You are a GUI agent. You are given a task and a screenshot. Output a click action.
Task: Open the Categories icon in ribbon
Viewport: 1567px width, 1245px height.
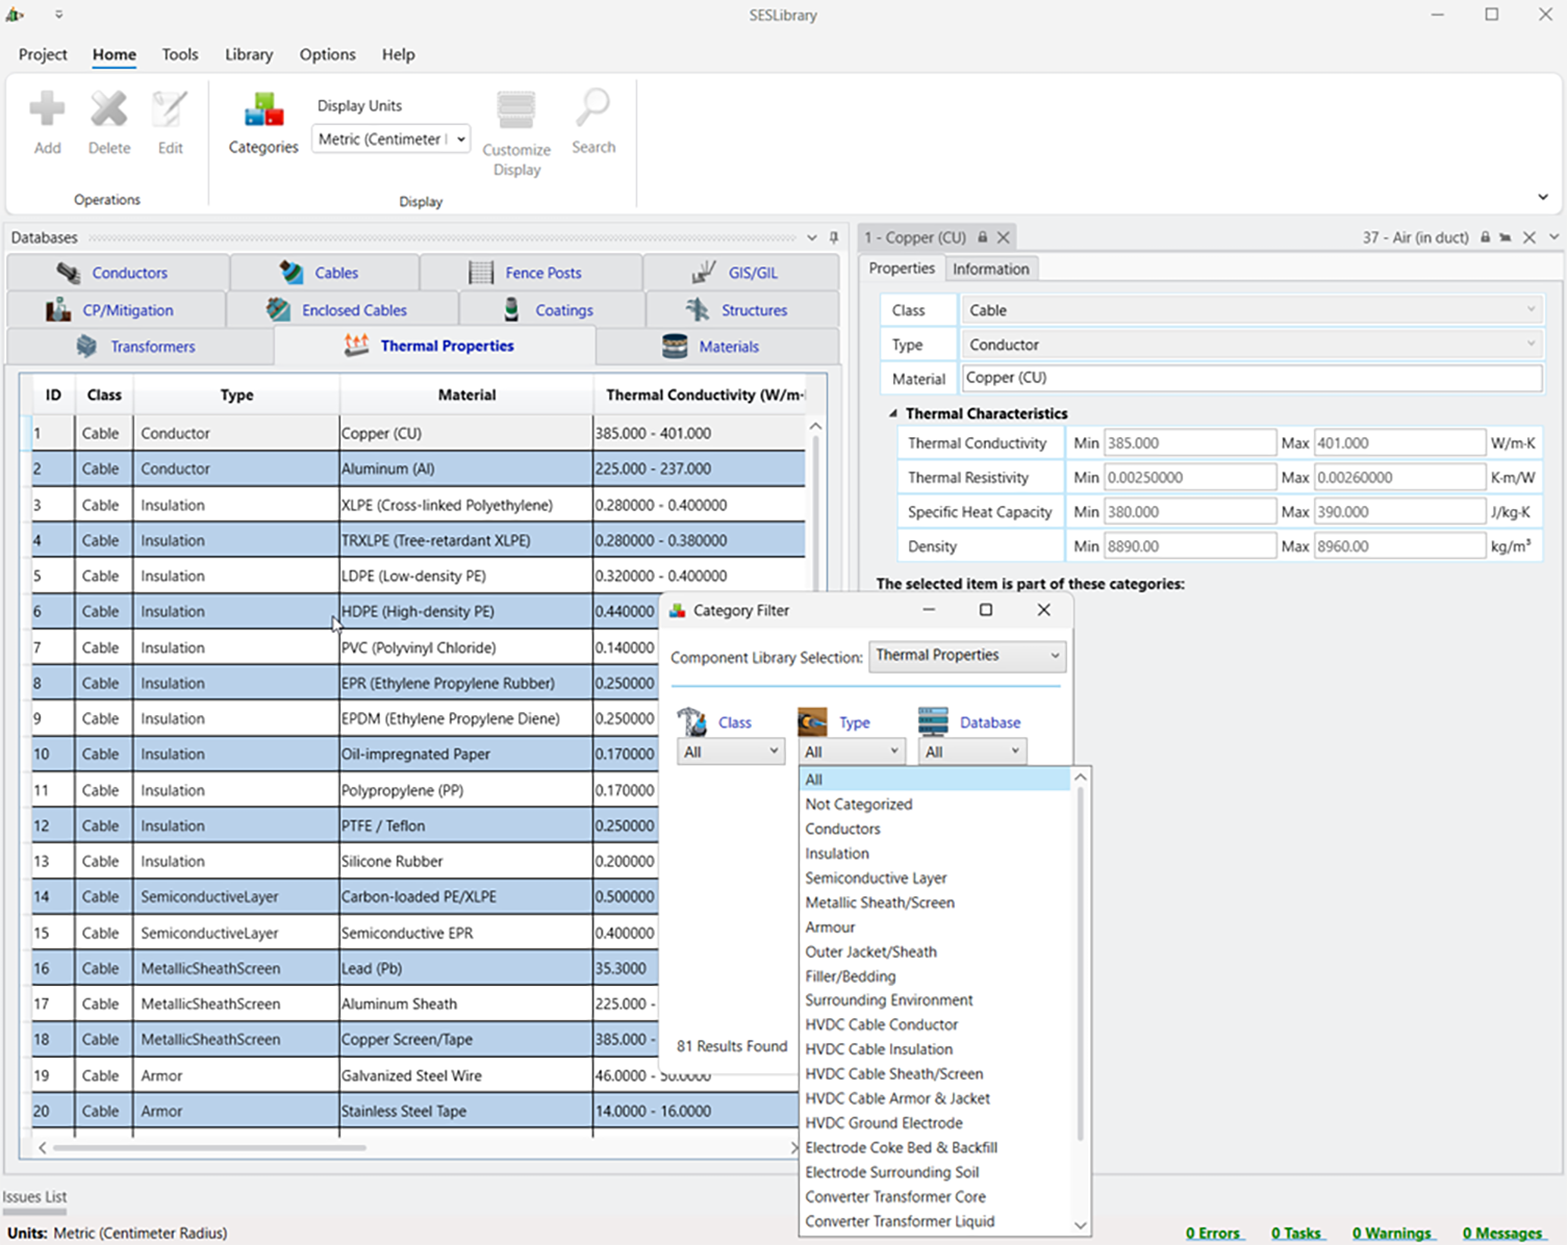click(x=263, y=110)
